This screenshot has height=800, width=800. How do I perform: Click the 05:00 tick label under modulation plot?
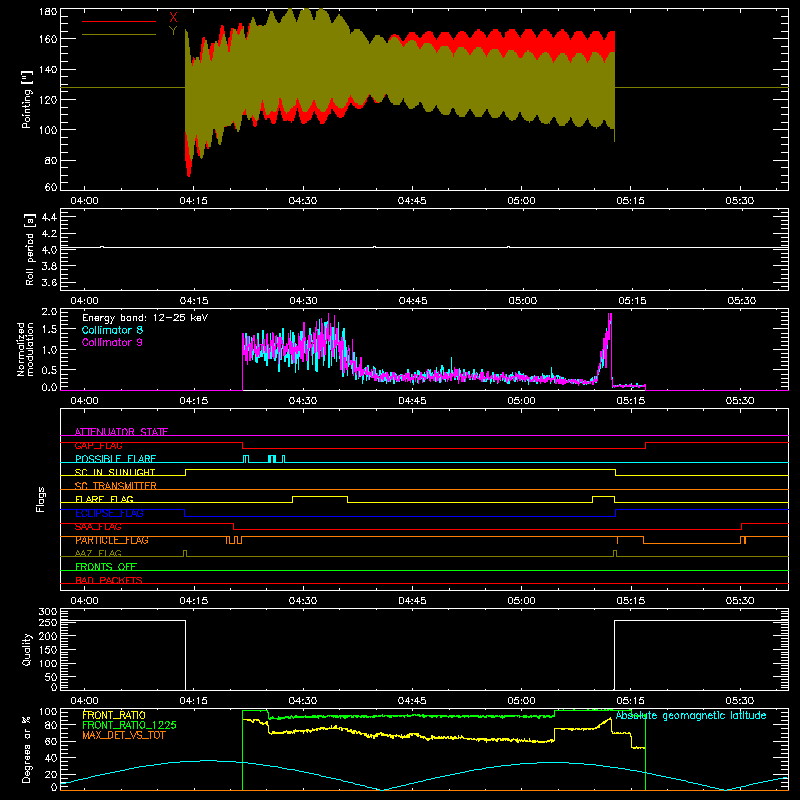(521, 401)
